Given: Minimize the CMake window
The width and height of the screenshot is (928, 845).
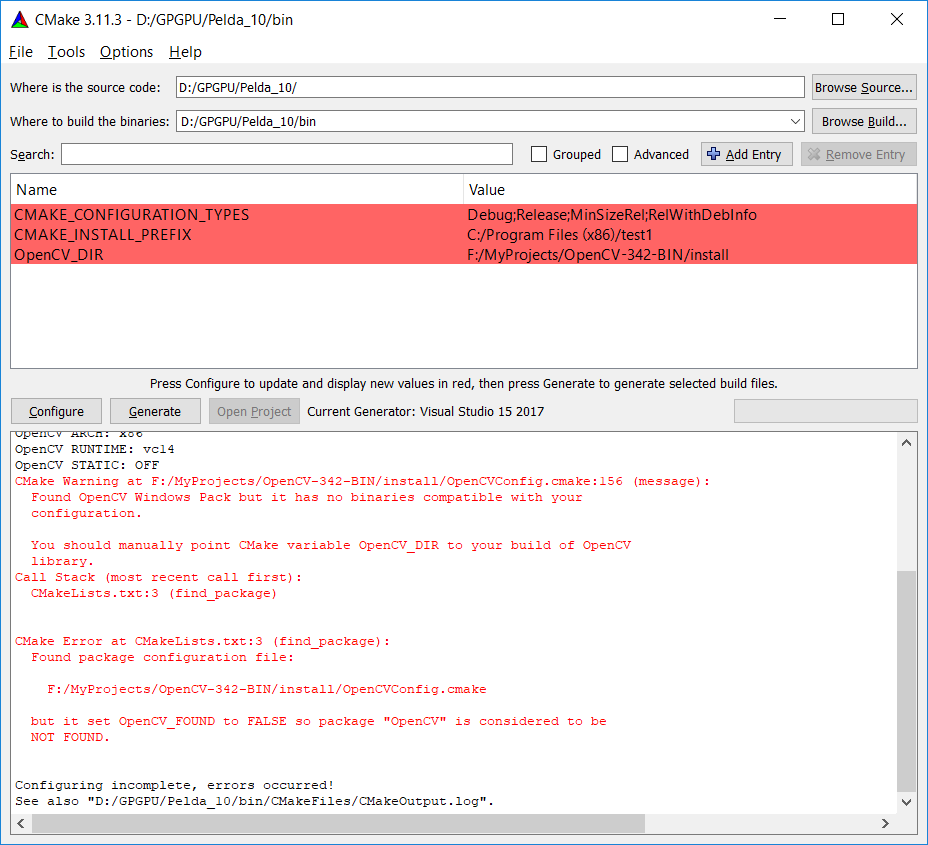Looking at the screenshot, I should coord(780,20).
